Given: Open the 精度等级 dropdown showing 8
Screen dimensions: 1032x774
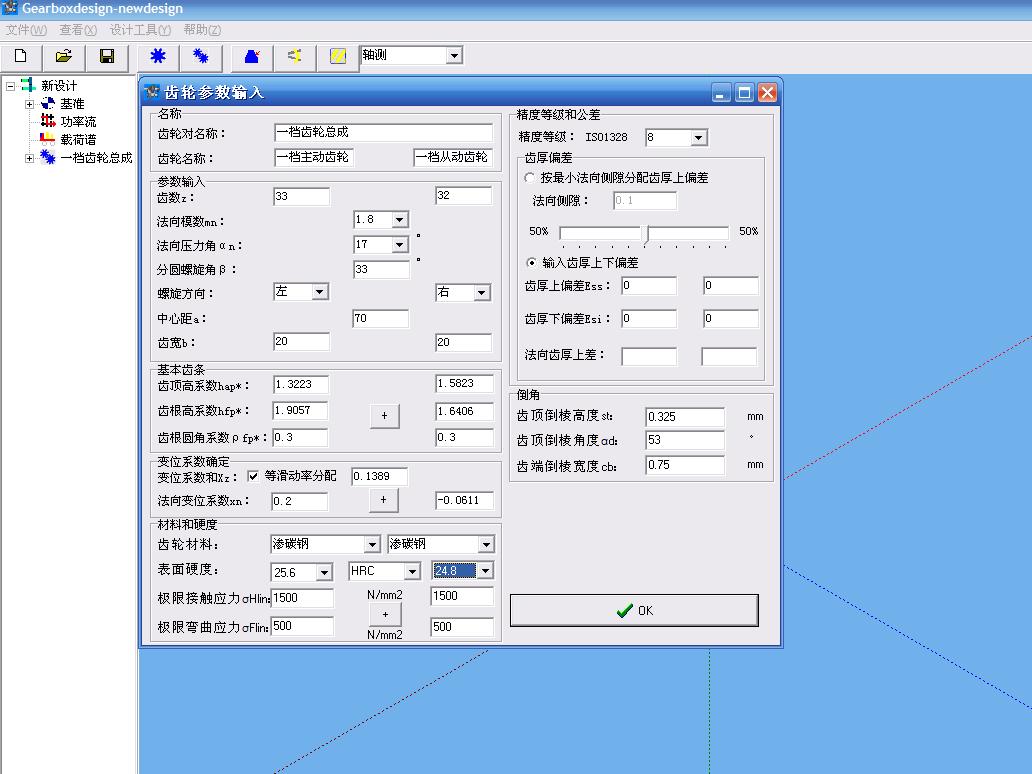Looking at the screenshot, I should point(699,138).
